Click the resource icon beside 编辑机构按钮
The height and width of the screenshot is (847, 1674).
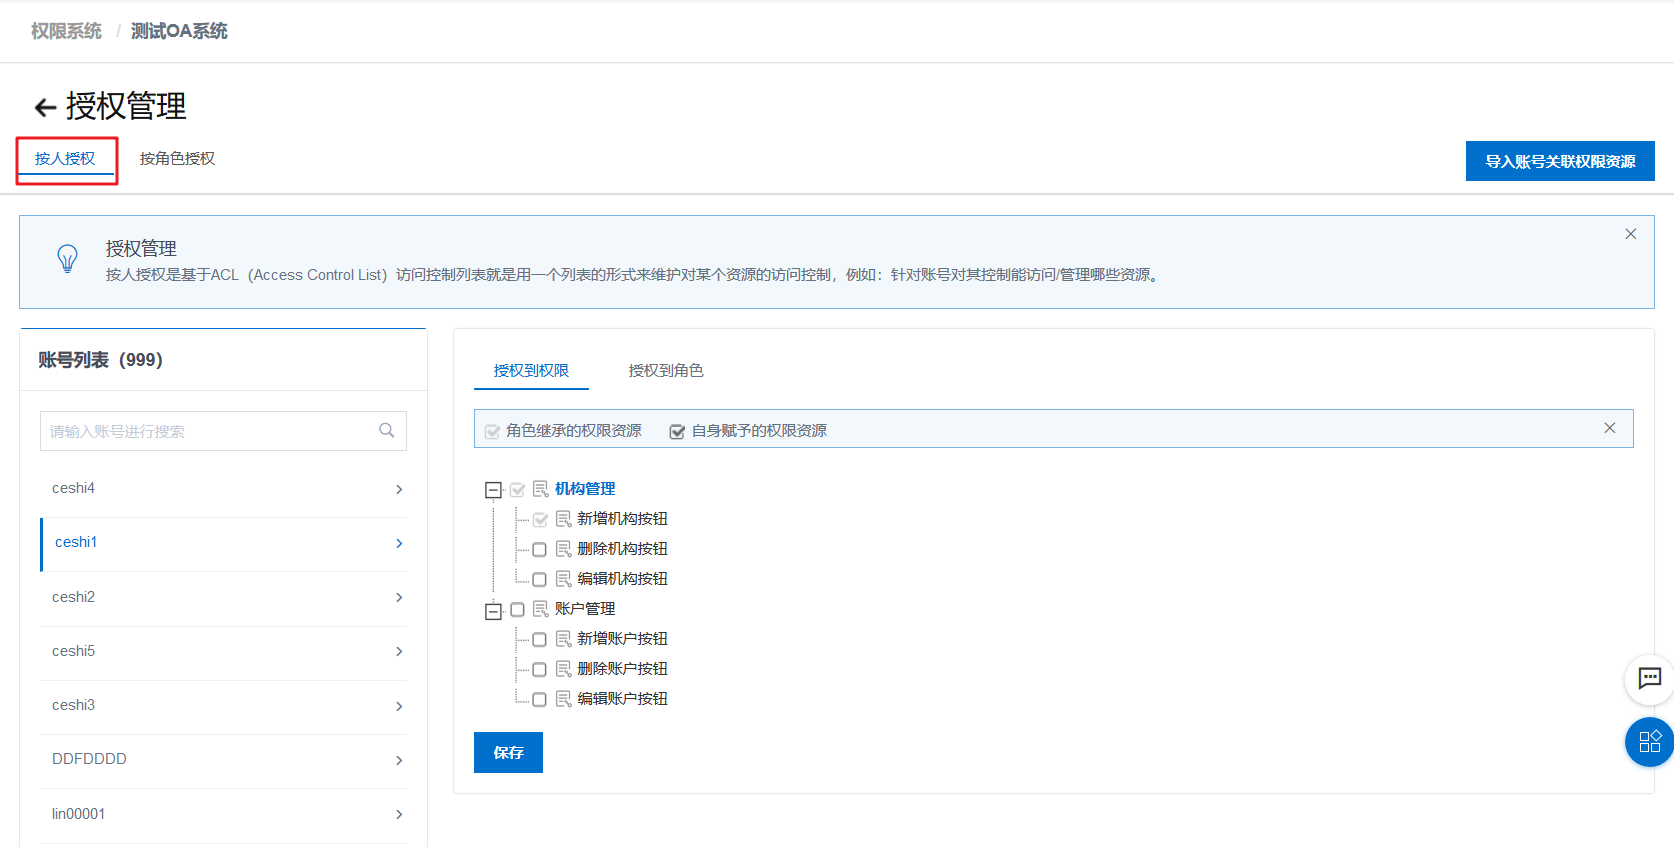[563, 579]
